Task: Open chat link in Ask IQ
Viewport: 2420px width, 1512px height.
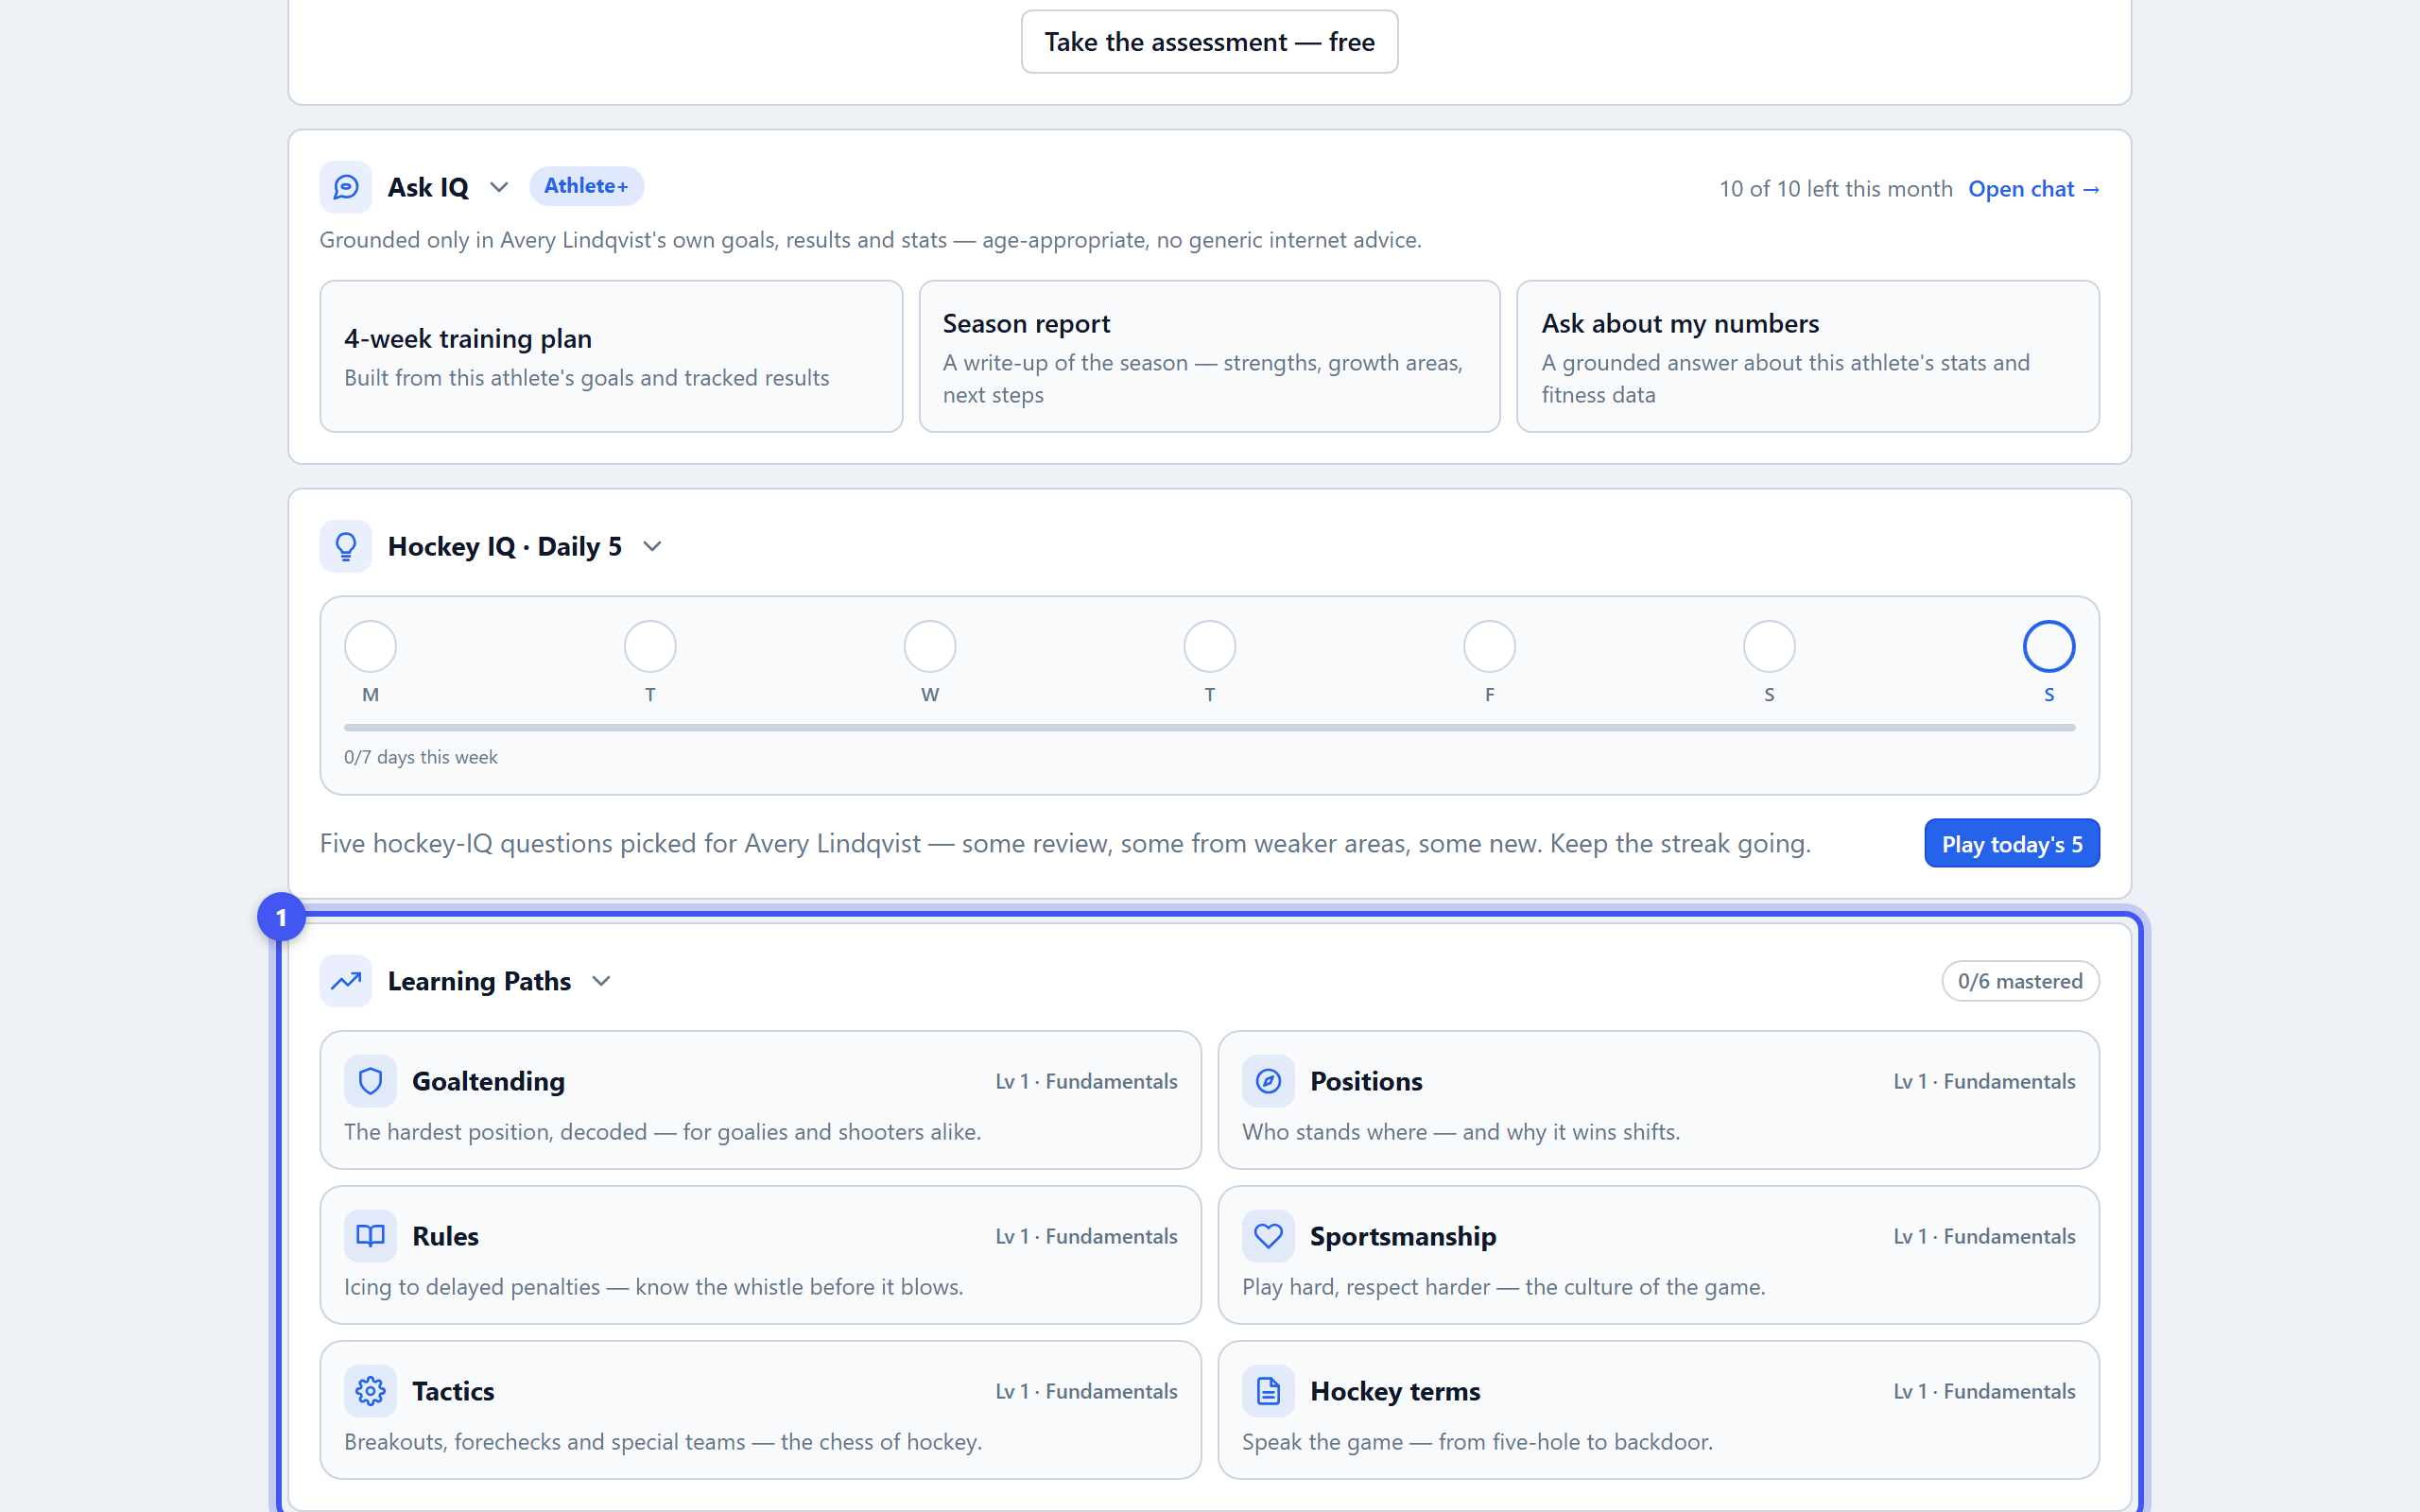Action: click(x=2033, y=189)
